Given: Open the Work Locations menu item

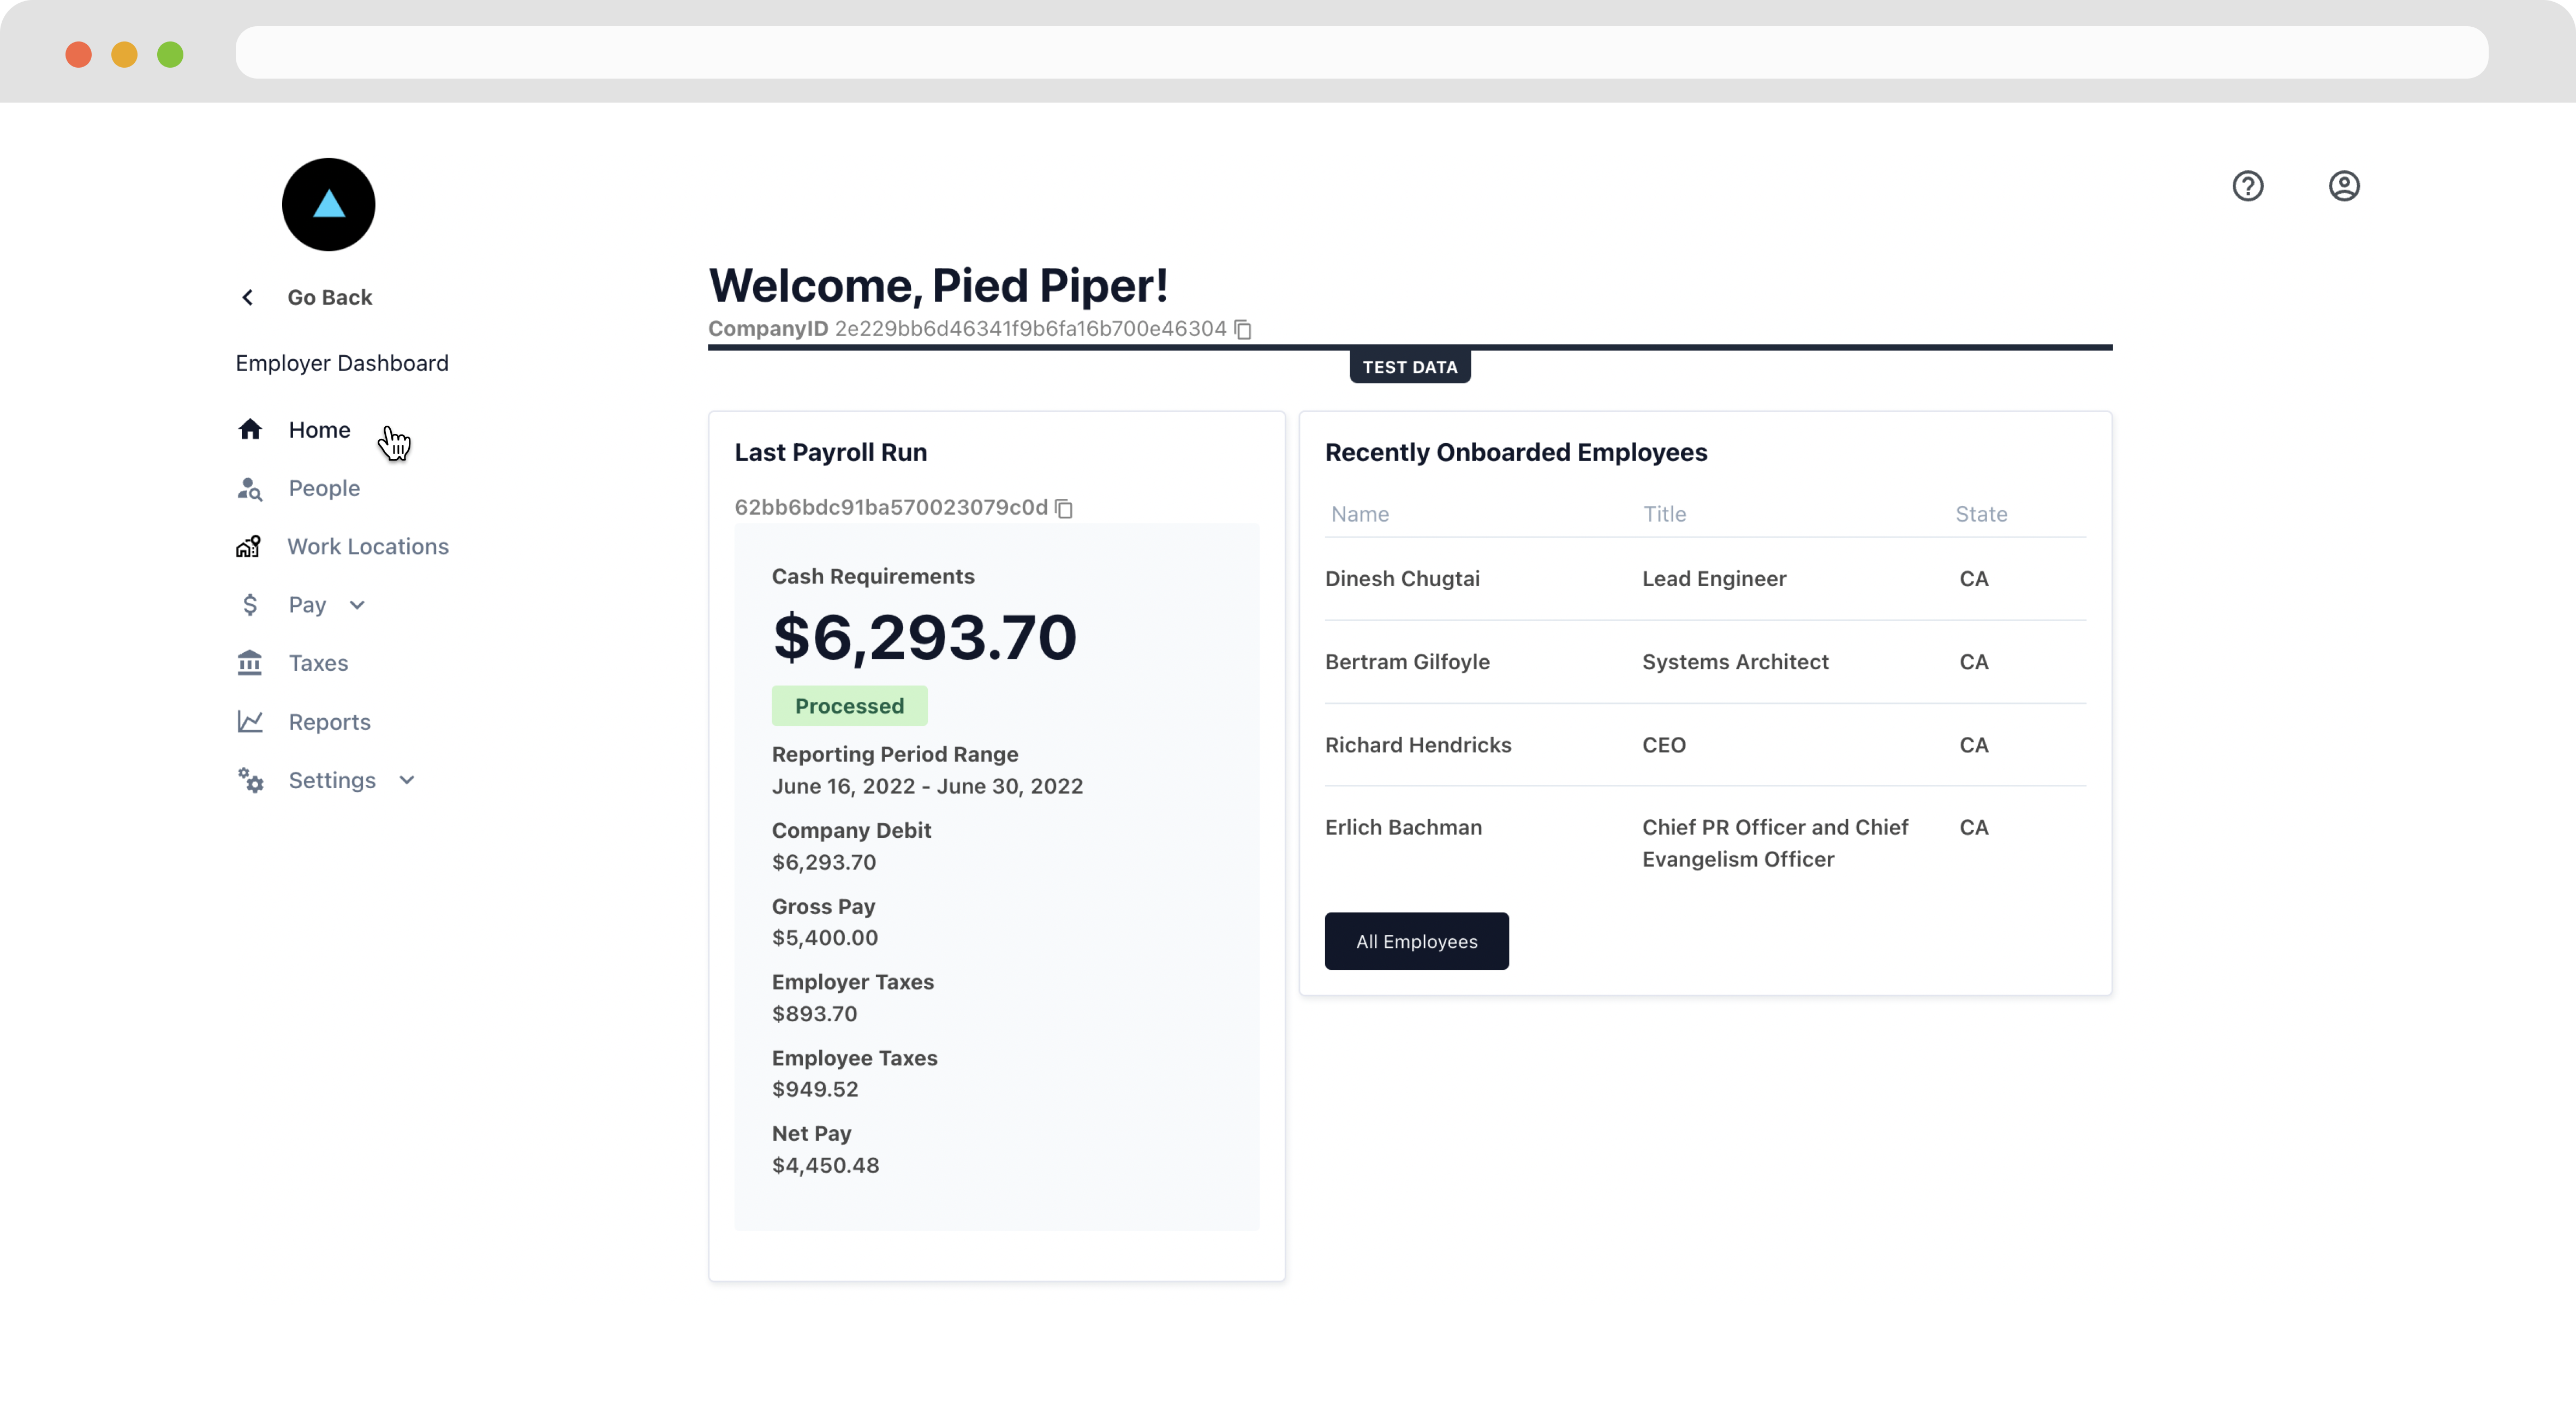Looking at the screenshot, I should click(x=368, y=547).
